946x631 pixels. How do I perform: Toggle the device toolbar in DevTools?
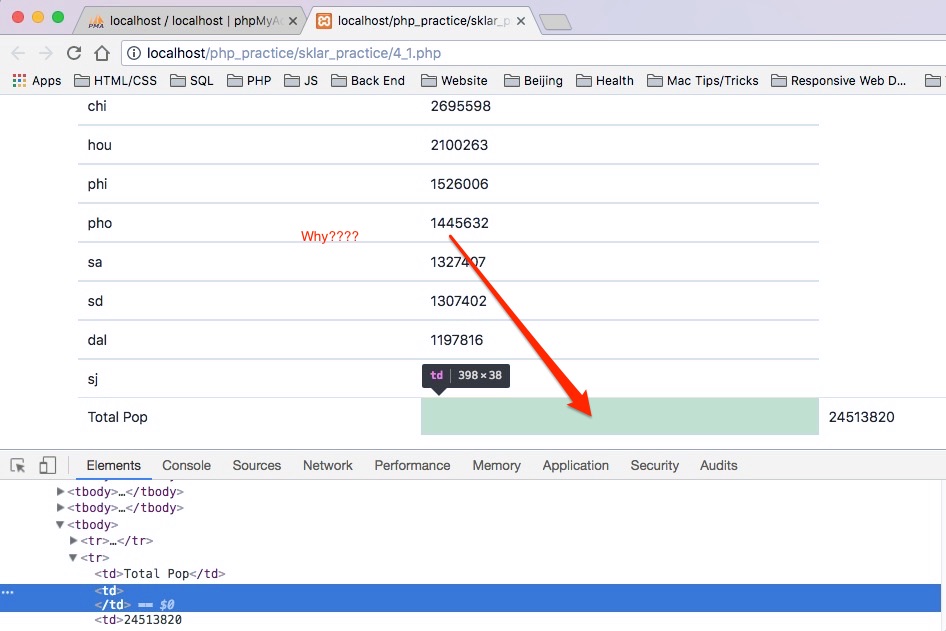[47, 464]
